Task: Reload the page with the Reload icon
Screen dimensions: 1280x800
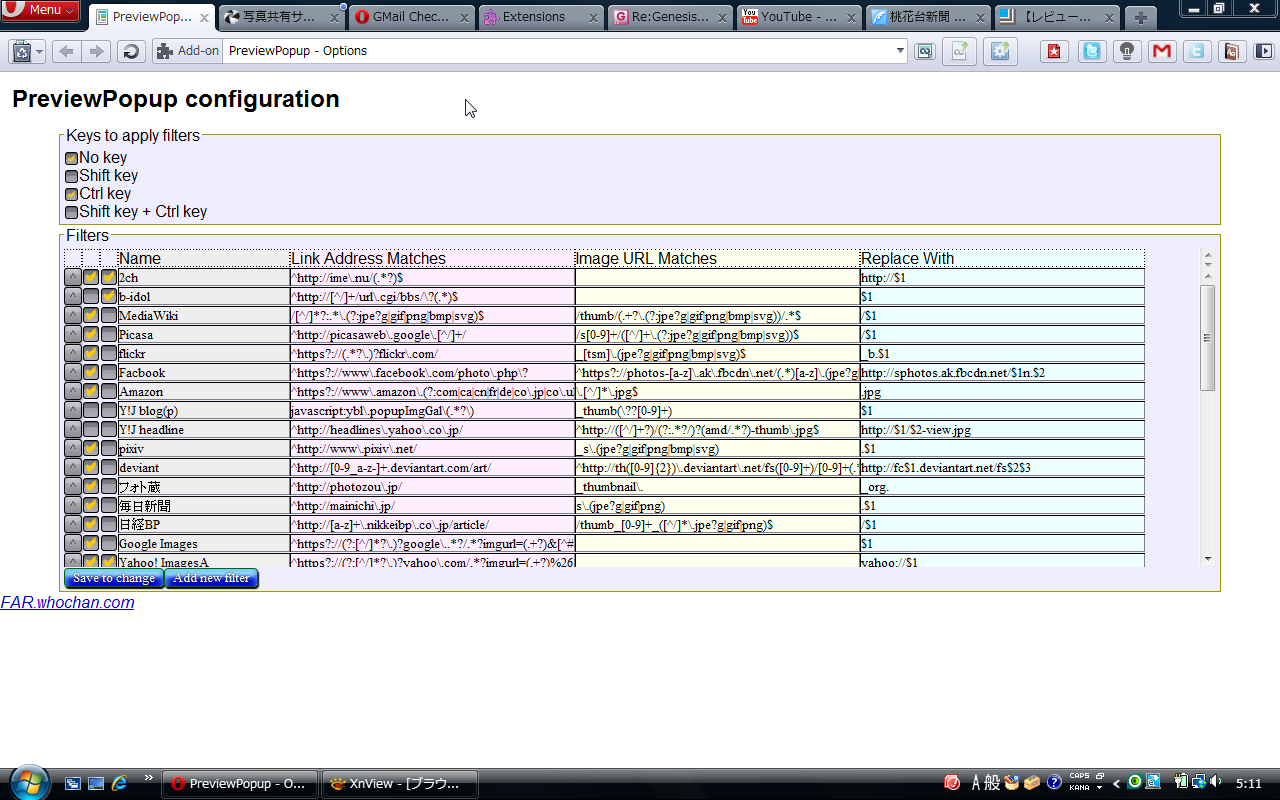Action: click(130, 52)
